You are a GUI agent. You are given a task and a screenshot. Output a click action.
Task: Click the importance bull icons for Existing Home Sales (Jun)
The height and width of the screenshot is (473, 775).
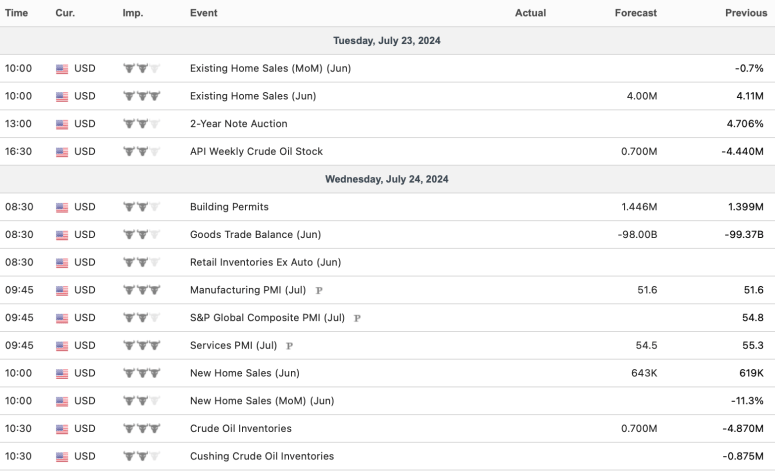point(142,96)
